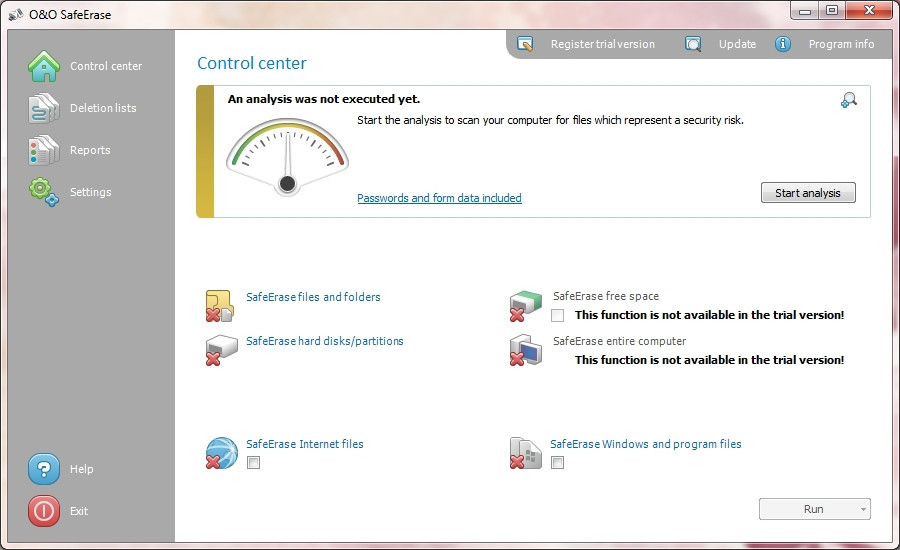Image resolution: width=900 pixels, height=550 pixels.
Task: Click the magnifier icon in analysis panel
Action: [x=849, y=100]
